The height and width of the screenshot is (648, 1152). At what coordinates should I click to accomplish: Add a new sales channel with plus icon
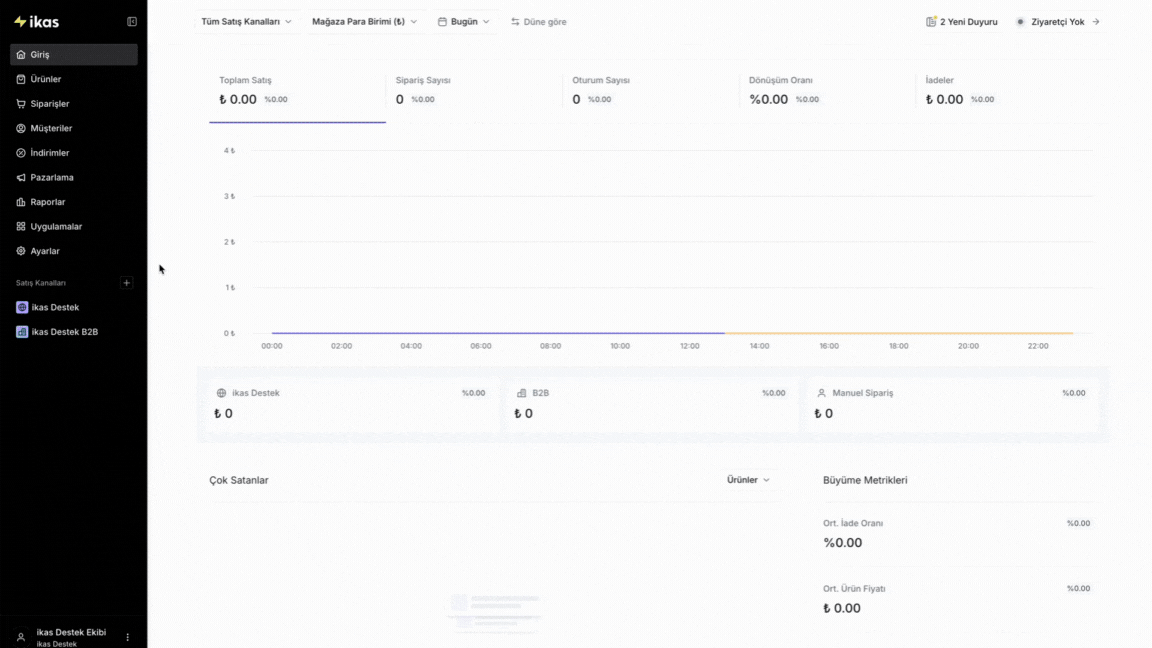coord(127,283)
